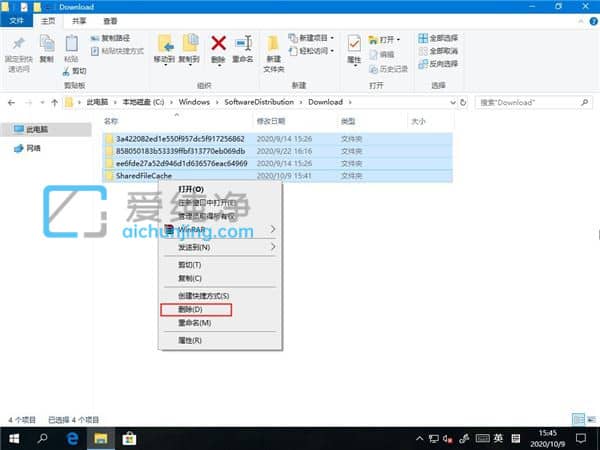The height and width of the screenshot is (450, 600).
Task: Click the Properties checkmark icon
Action: coord(354,44)
